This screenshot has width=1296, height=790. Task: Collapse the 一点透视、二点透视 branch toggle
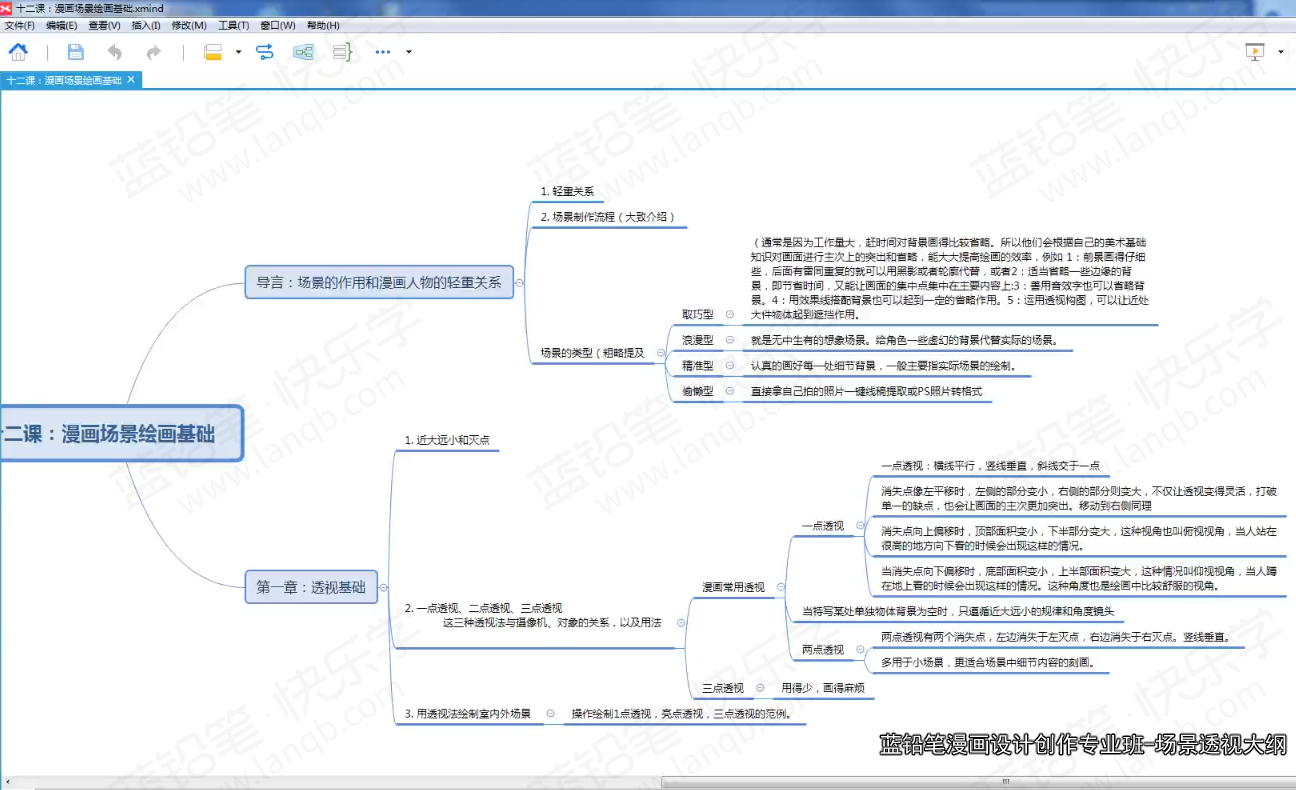point(682,622)
